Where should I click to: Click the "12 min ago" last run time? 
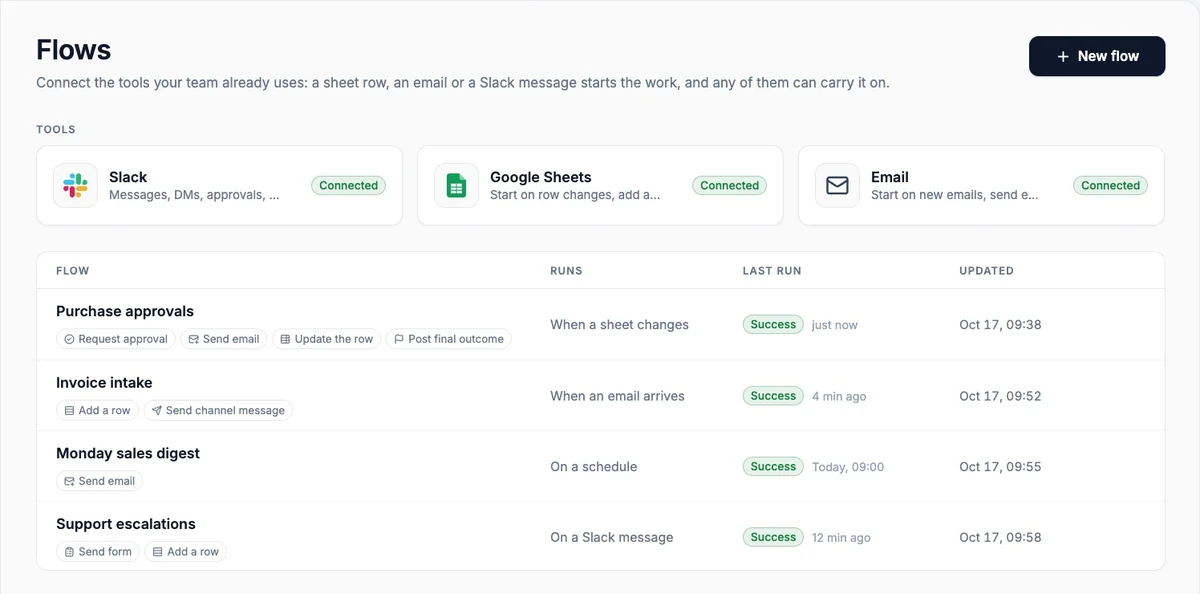pos(841,538)
